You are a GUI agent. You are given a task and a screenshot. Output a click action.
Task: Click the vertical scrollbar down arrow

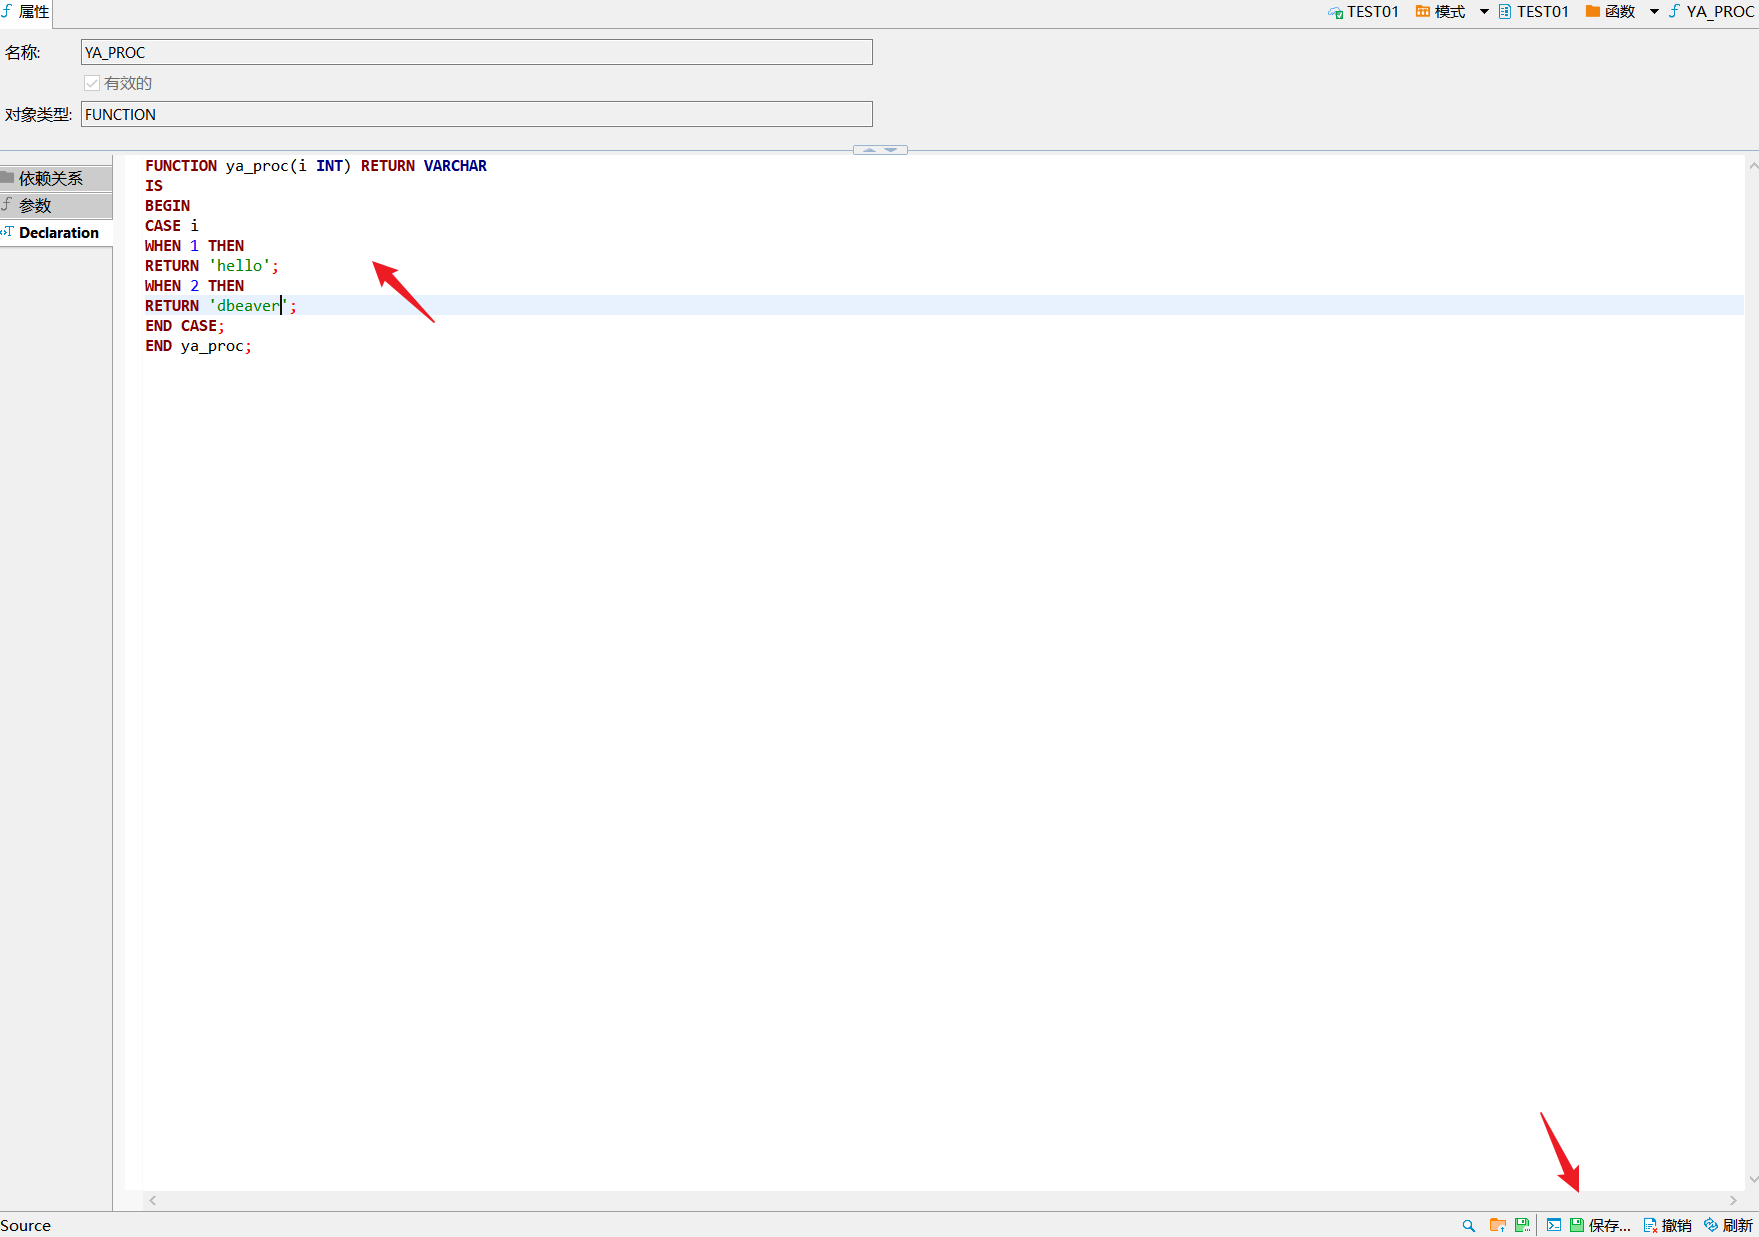1753,1180
